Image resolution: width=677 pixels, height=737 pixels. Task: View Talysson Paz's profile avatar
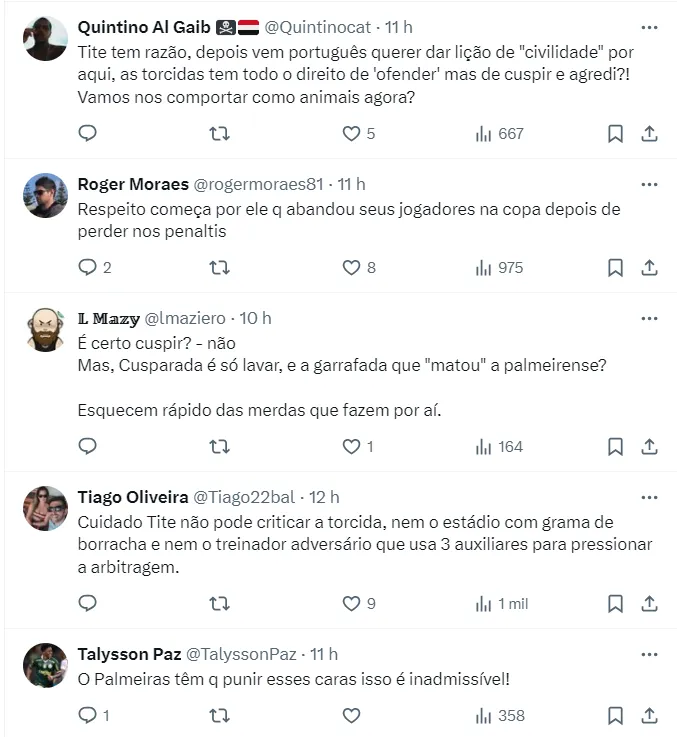(45, 665)
